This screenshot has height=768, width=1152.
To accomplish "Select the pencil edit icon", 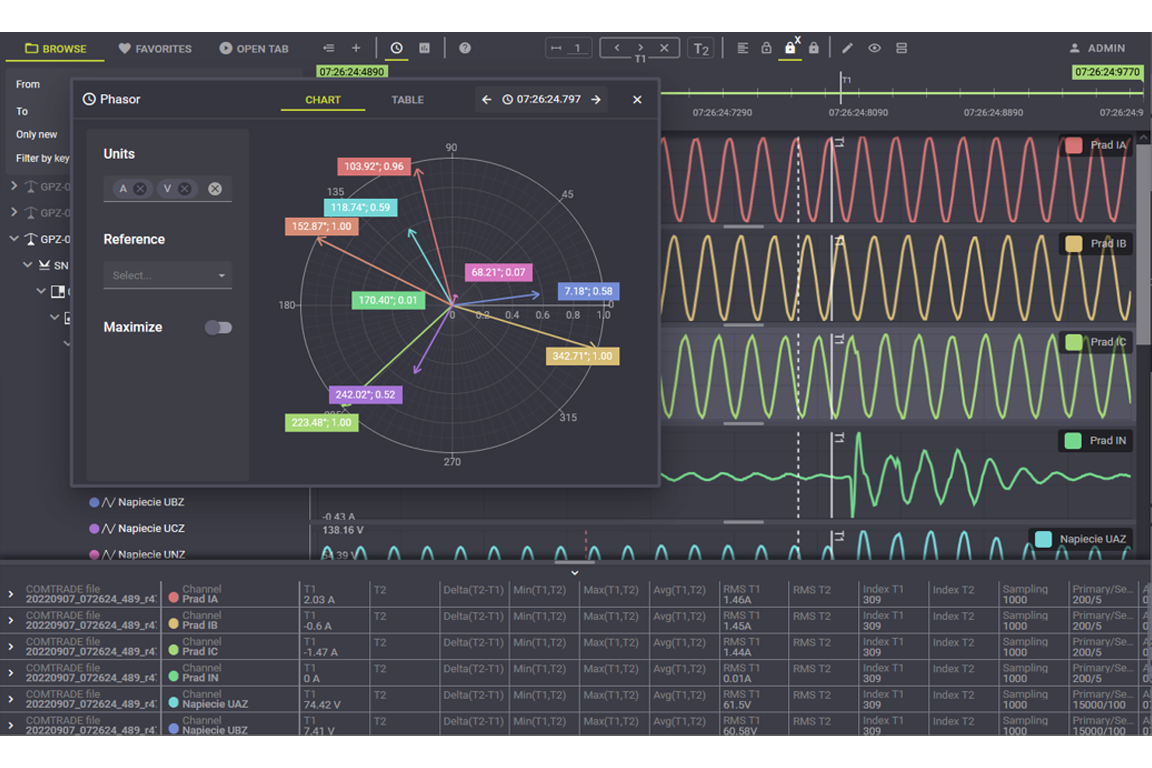I will 847,48.
